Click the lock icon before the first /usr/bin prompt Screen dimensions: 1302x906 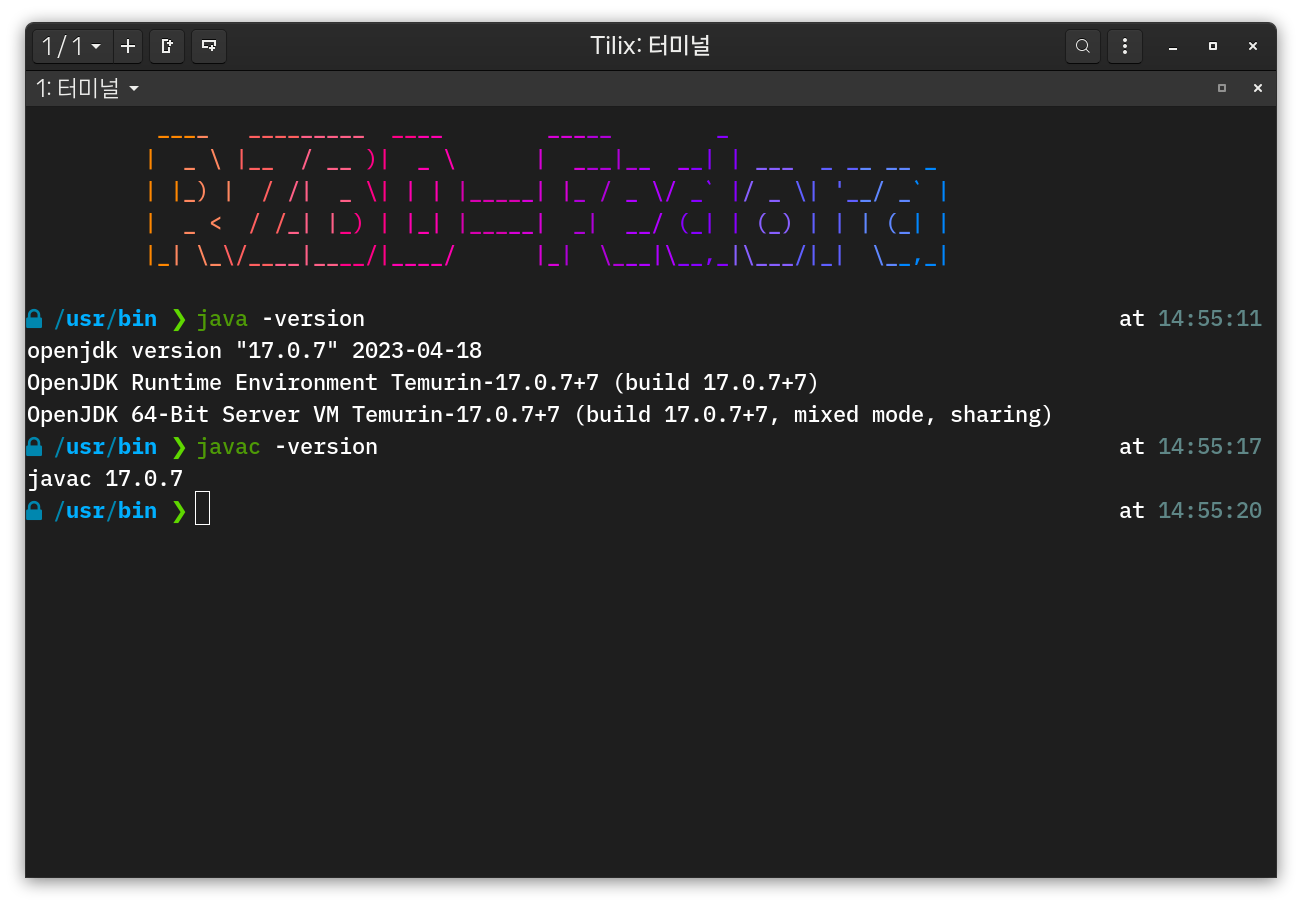tap(33, 318)
